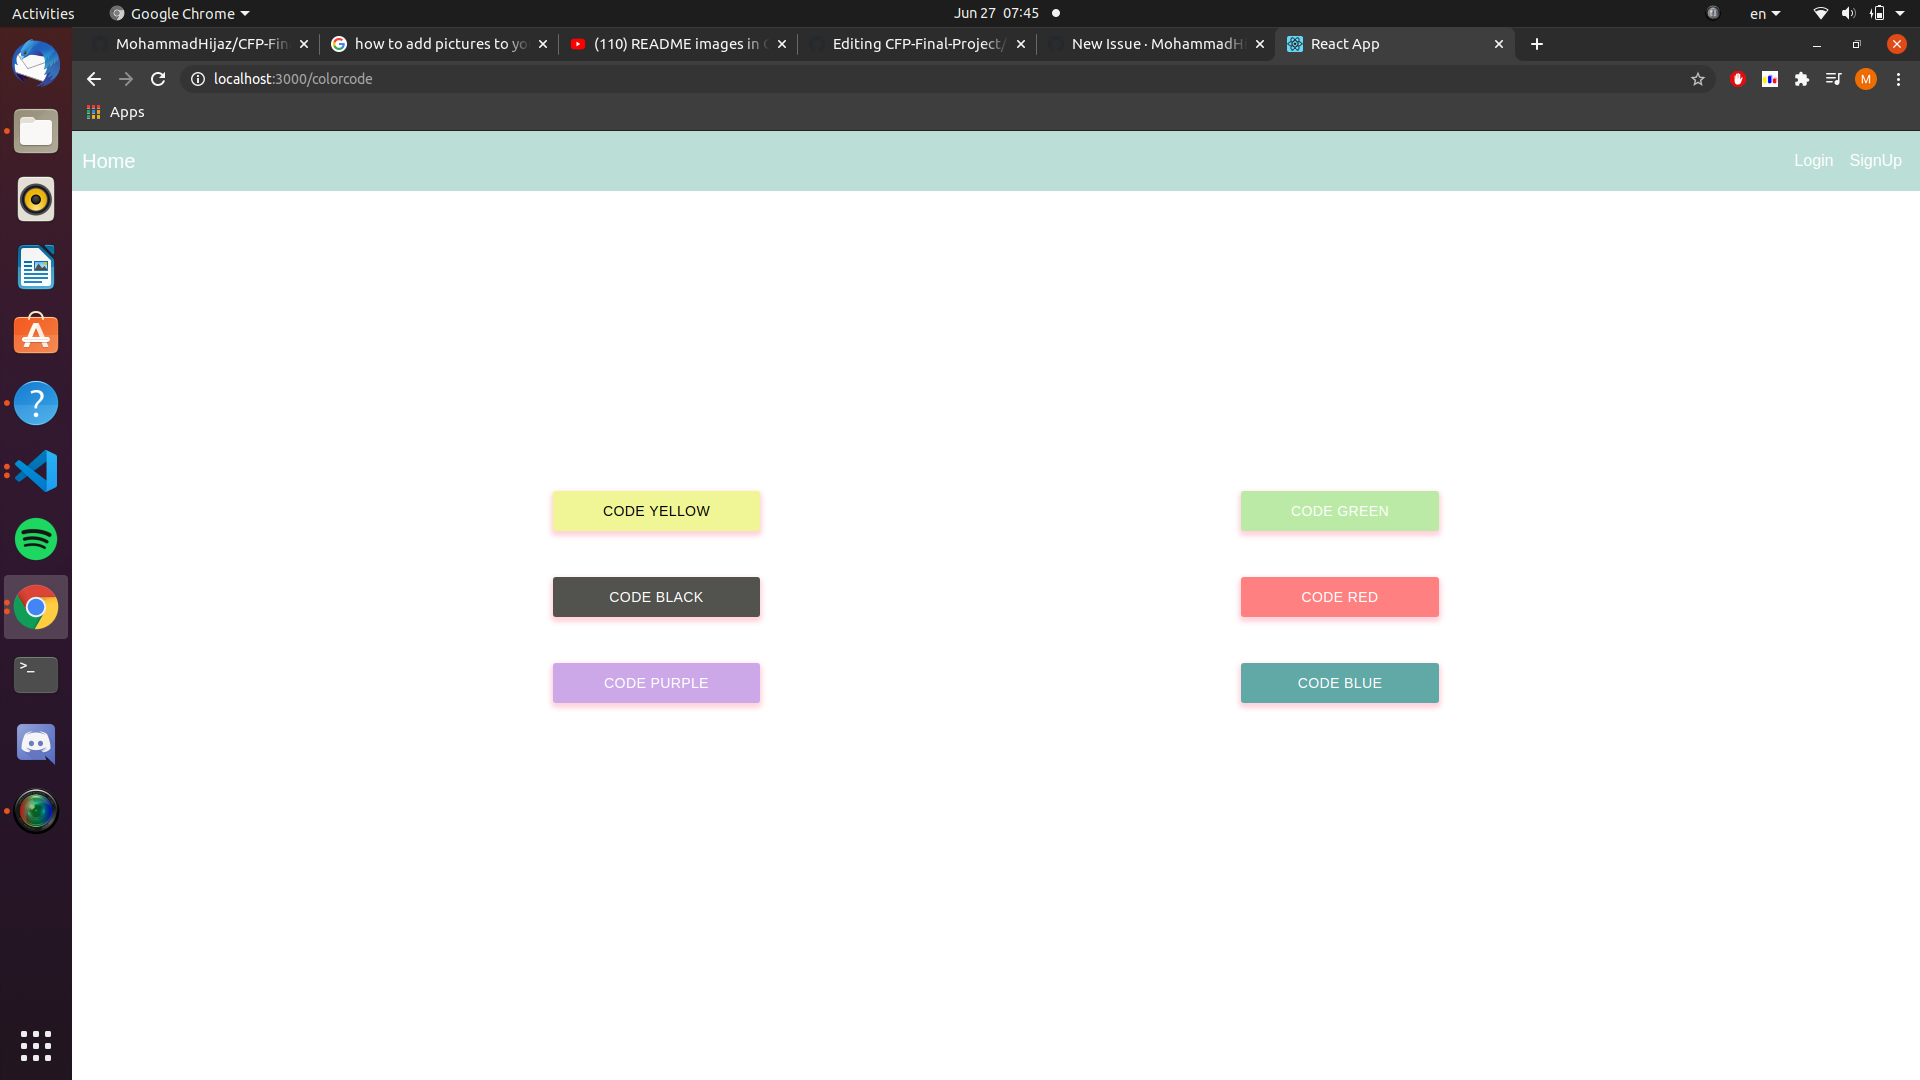Select the New Issue GitHub tab

click(x=1150, y=44)
